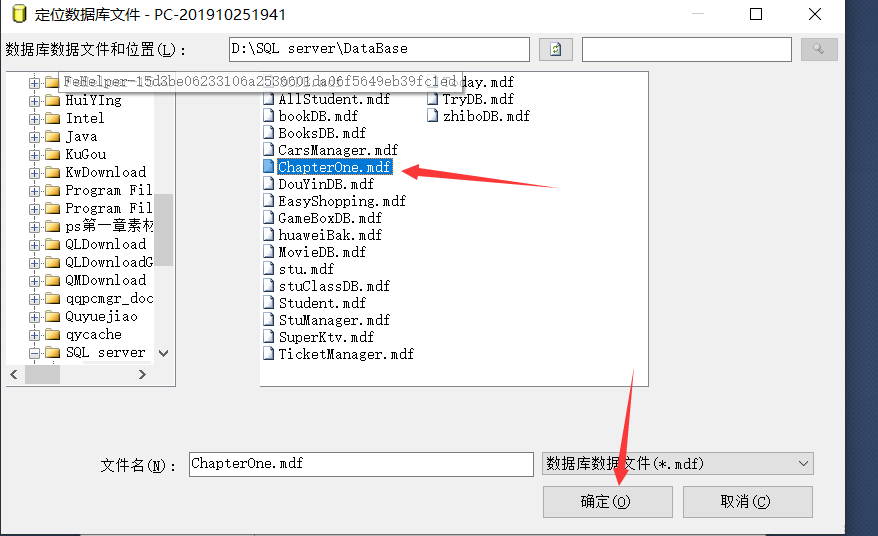Select the QMDownload folder in tree
Viewport: 878px width, 536px height.
coord(106,281)
